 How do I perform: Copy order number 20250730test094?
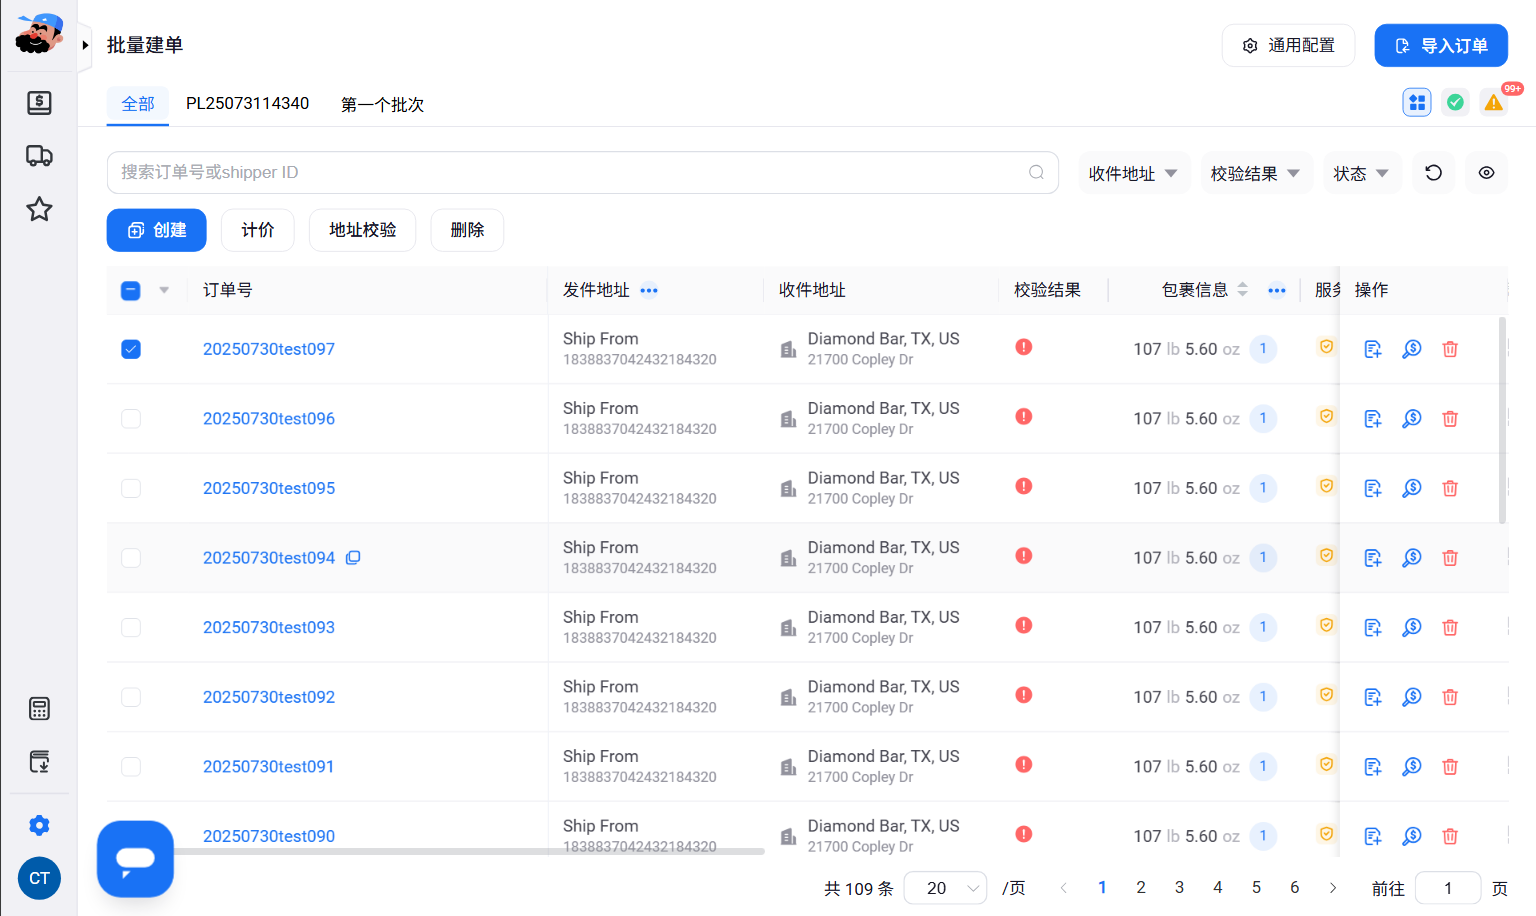coord(353,558)
